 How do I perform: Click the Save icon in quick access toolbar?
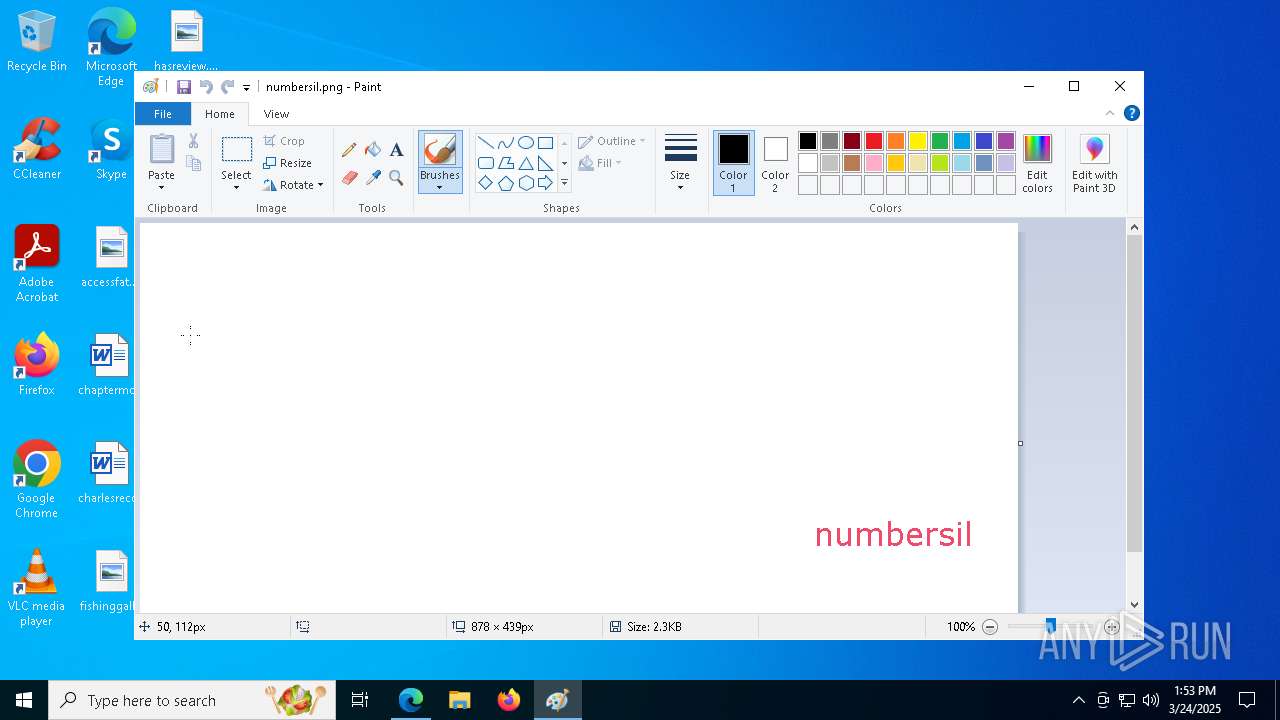(x=184, y=87)
